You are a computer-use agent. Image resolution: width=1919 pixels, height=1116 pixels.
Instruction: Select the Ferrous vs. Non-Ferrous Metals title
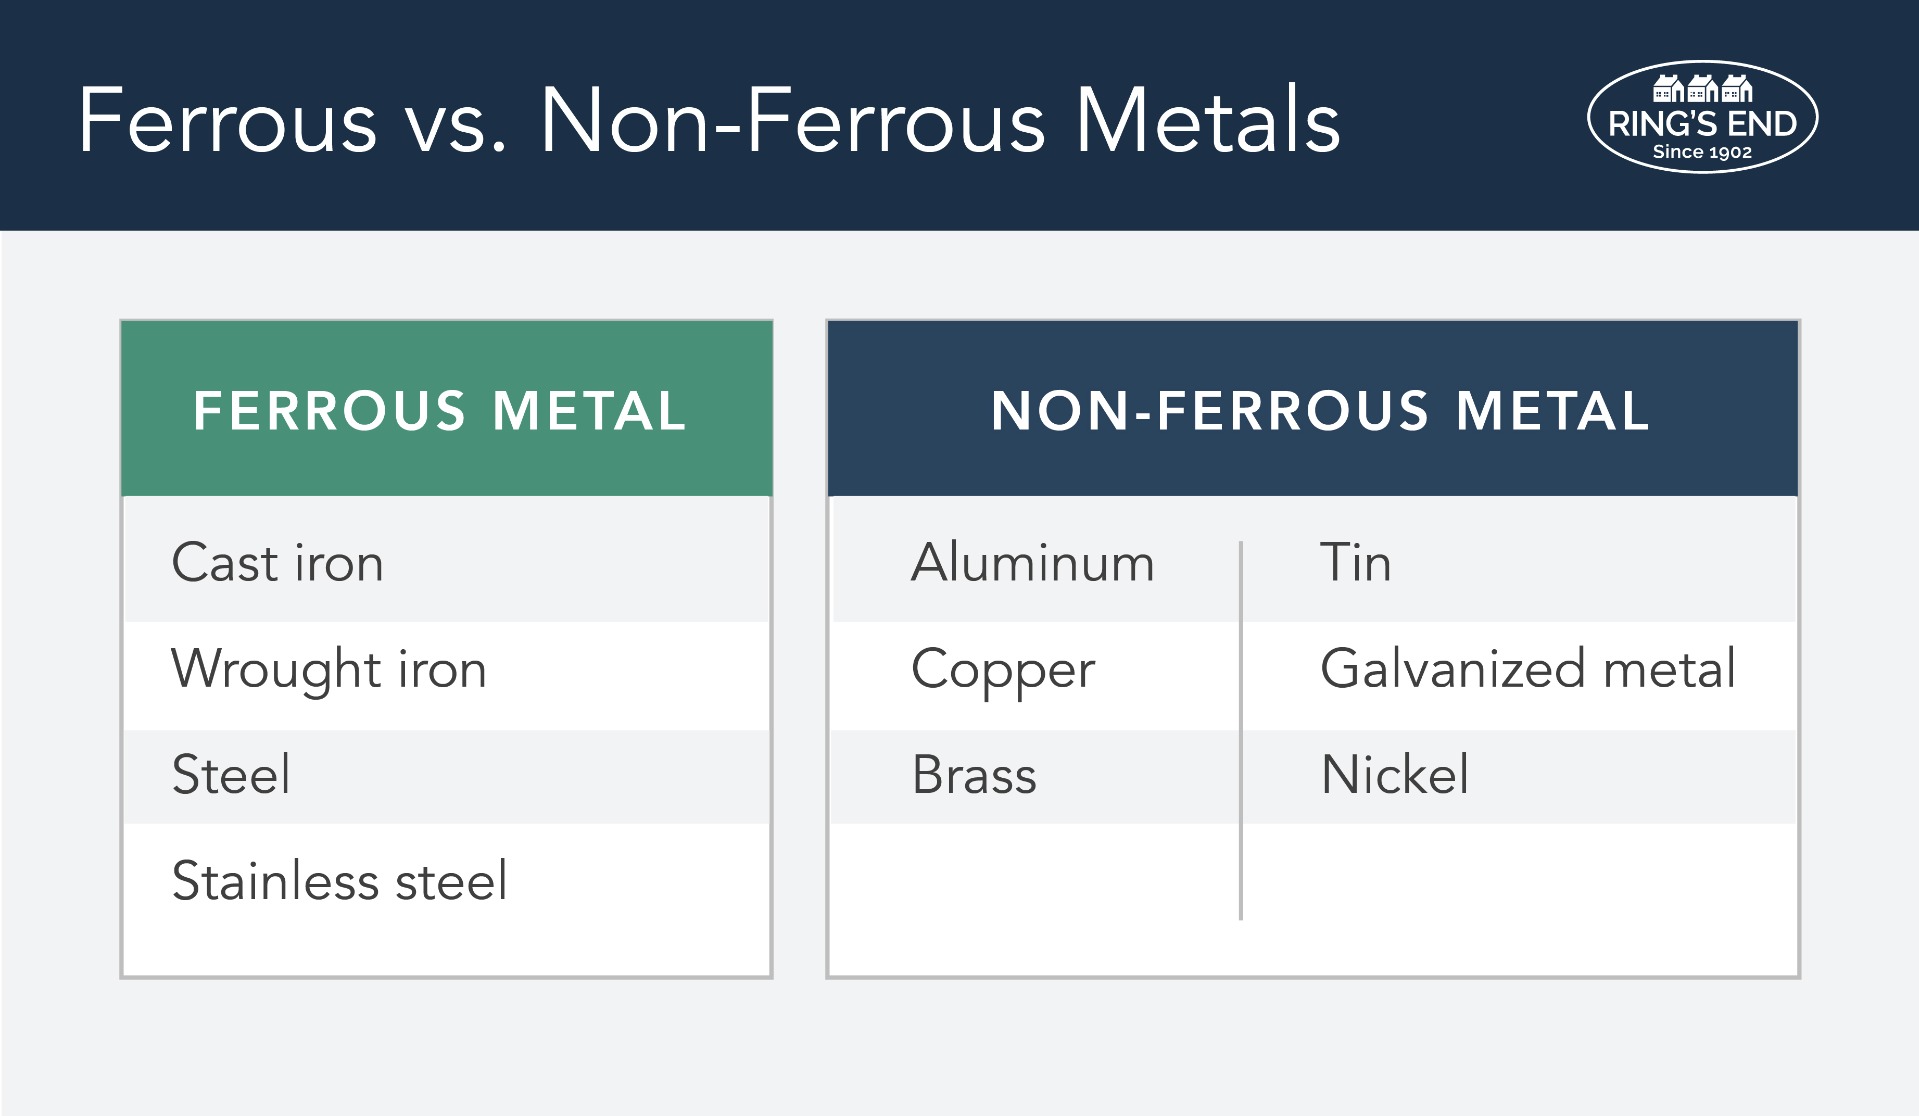tap(708, 121)
